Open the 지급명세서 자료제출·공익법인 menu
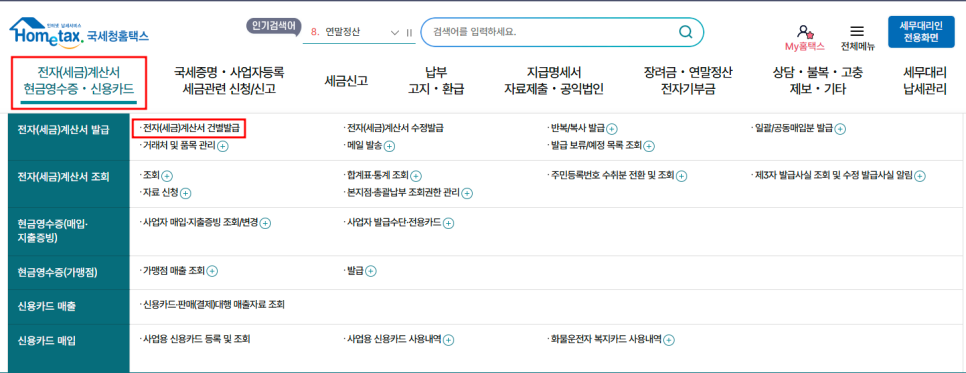 (554, 81)
